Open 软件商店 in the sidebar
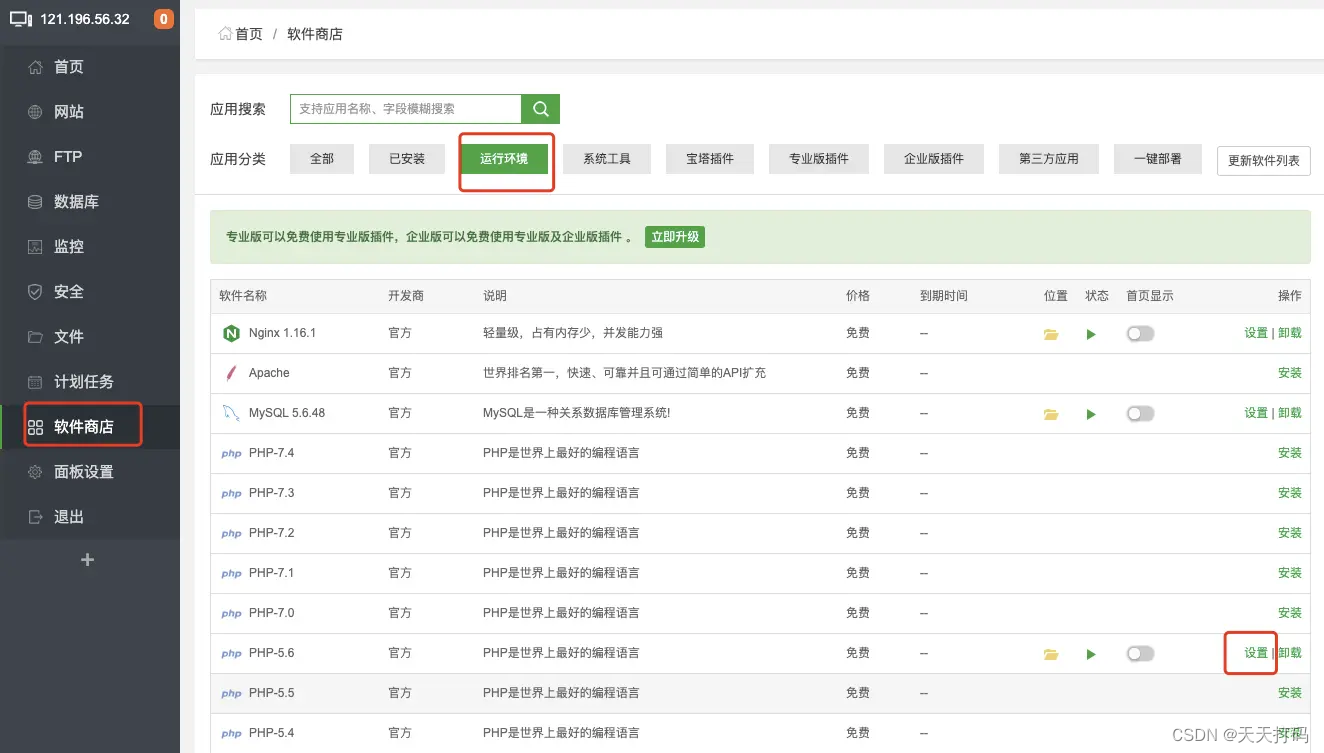 pos(90,427)
